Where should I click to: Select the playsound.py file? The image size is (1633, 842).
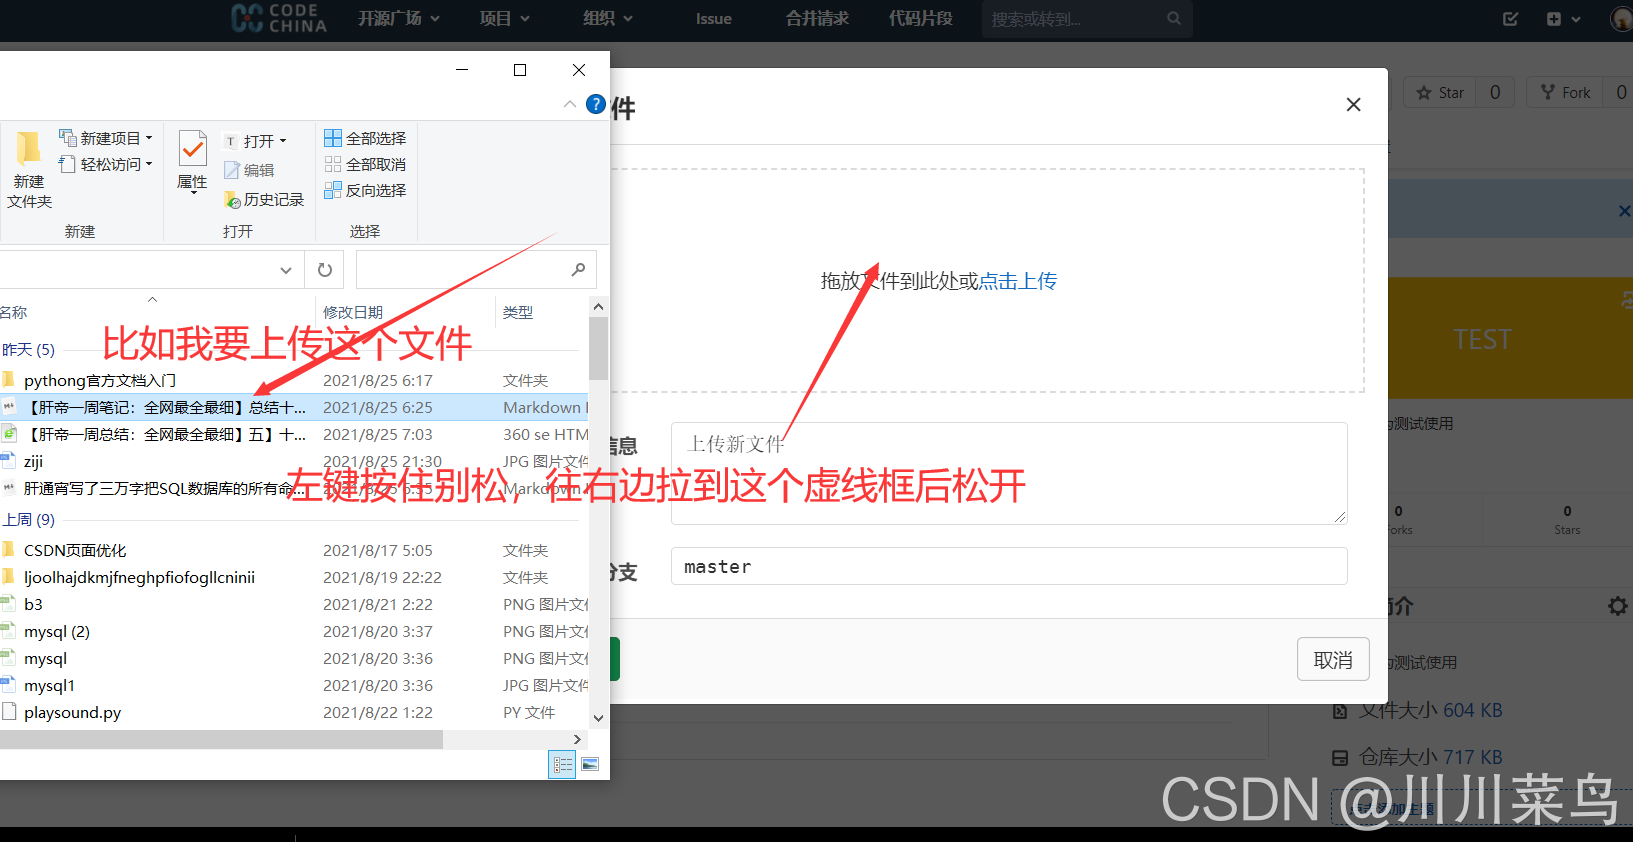72,712
